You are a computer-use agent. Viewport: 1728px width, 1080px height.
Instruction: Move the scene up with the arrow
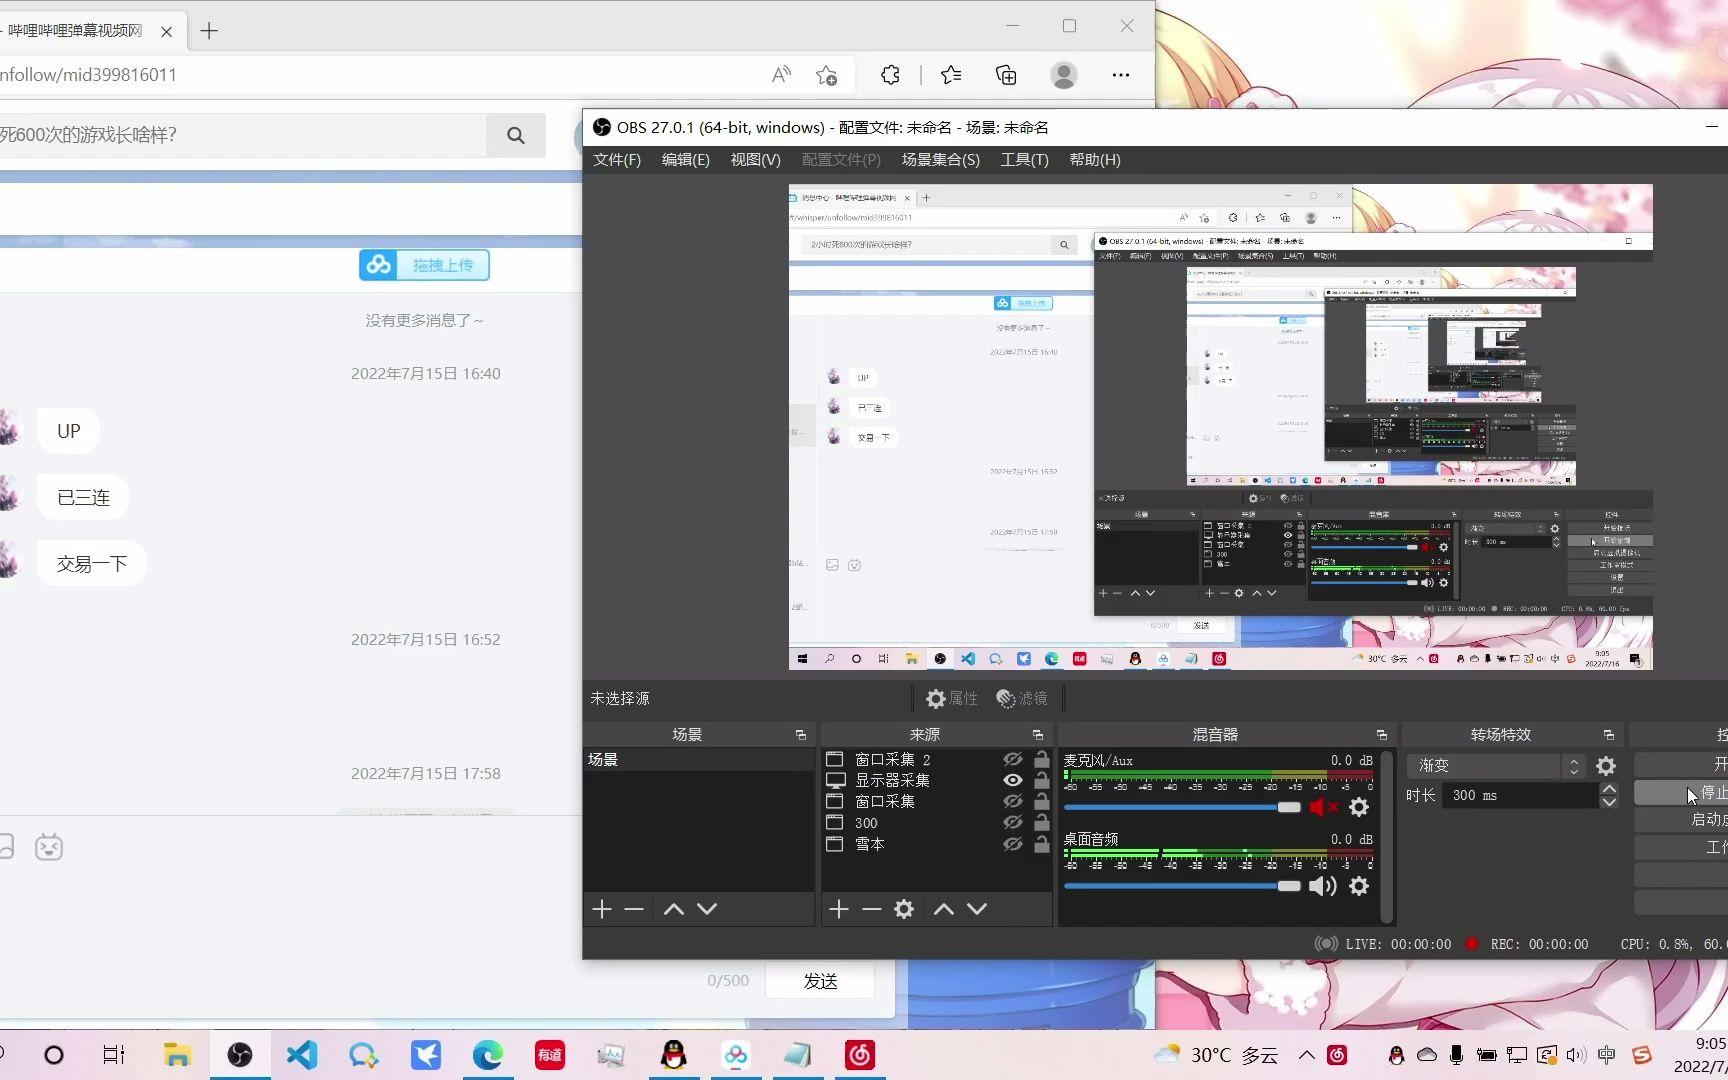point(674,909)
